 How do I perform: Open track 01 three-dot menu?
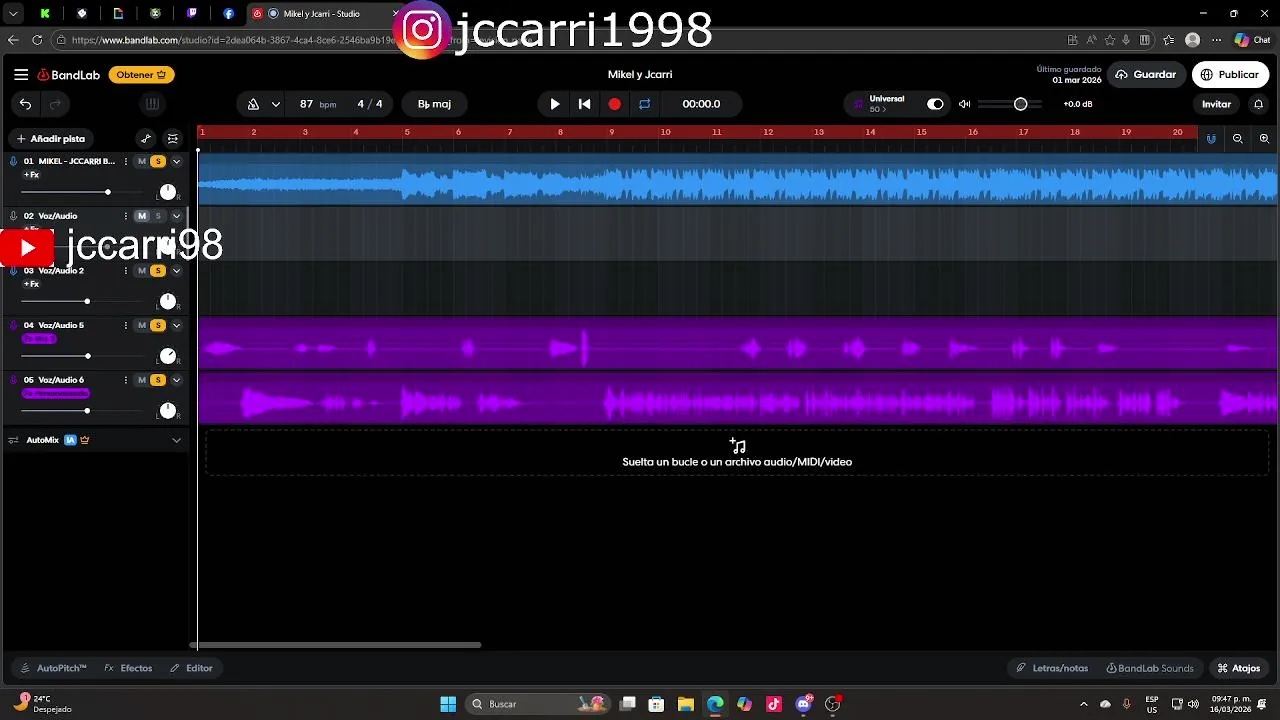126,161
